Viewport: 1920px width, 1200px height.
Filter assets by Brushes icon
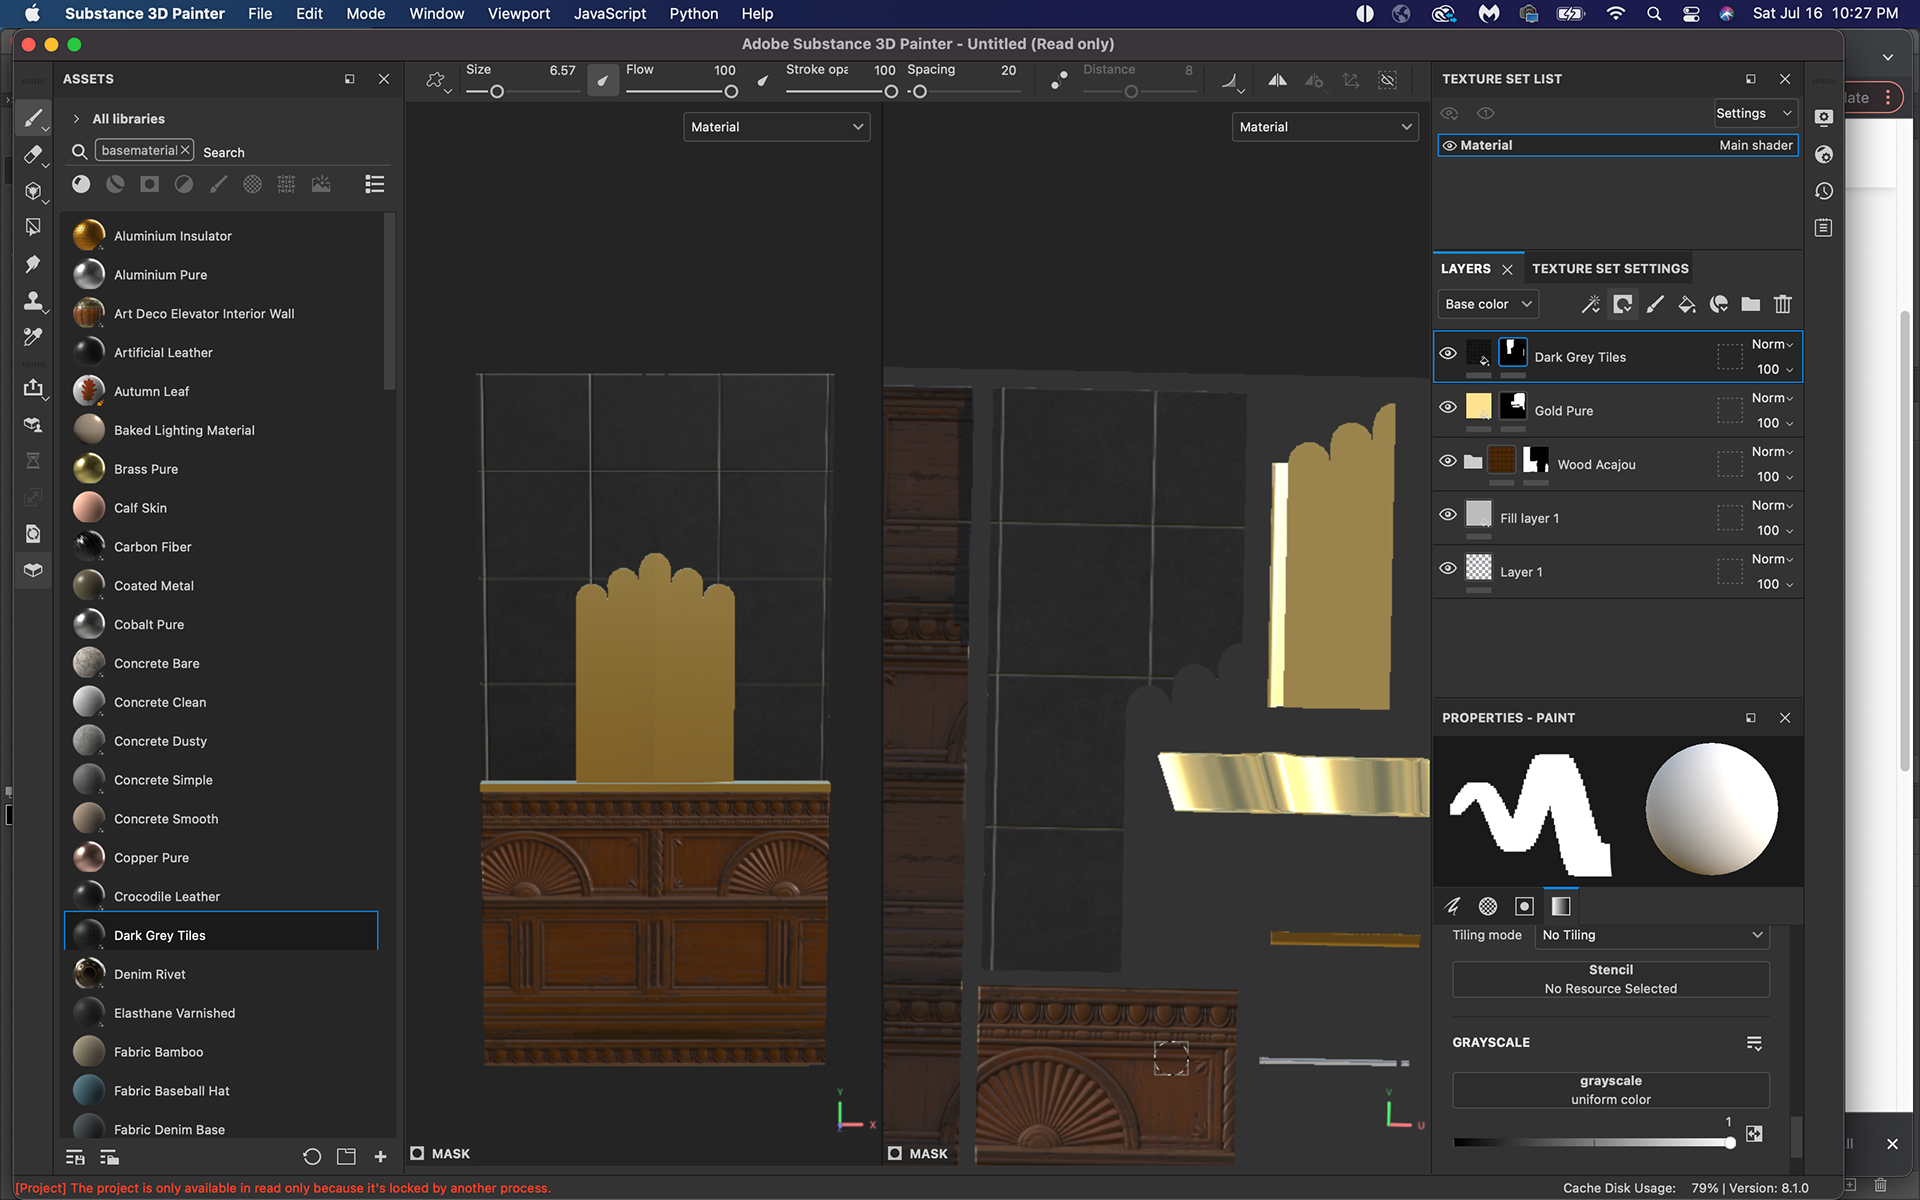(x=218, y=184)
